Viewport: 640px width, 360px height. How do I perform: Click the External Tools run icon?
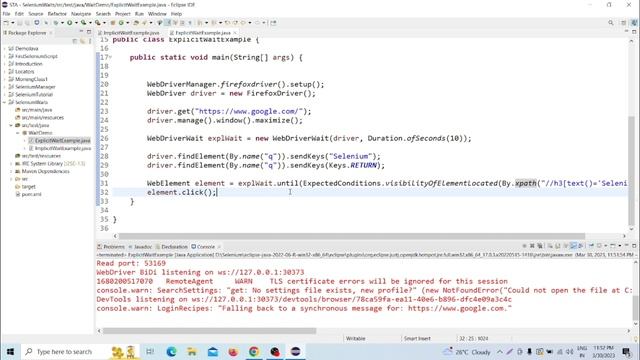[97, 23]
